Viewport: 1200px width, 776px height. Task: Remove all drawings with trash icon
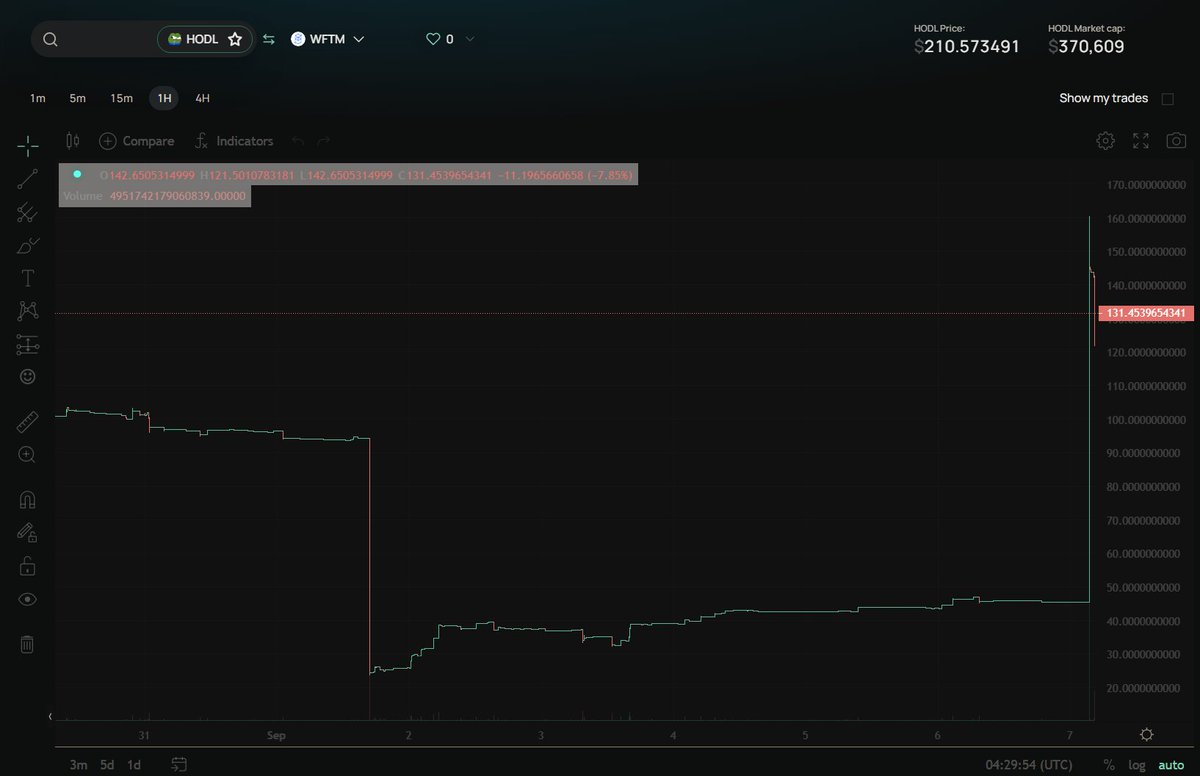[28, 644]
